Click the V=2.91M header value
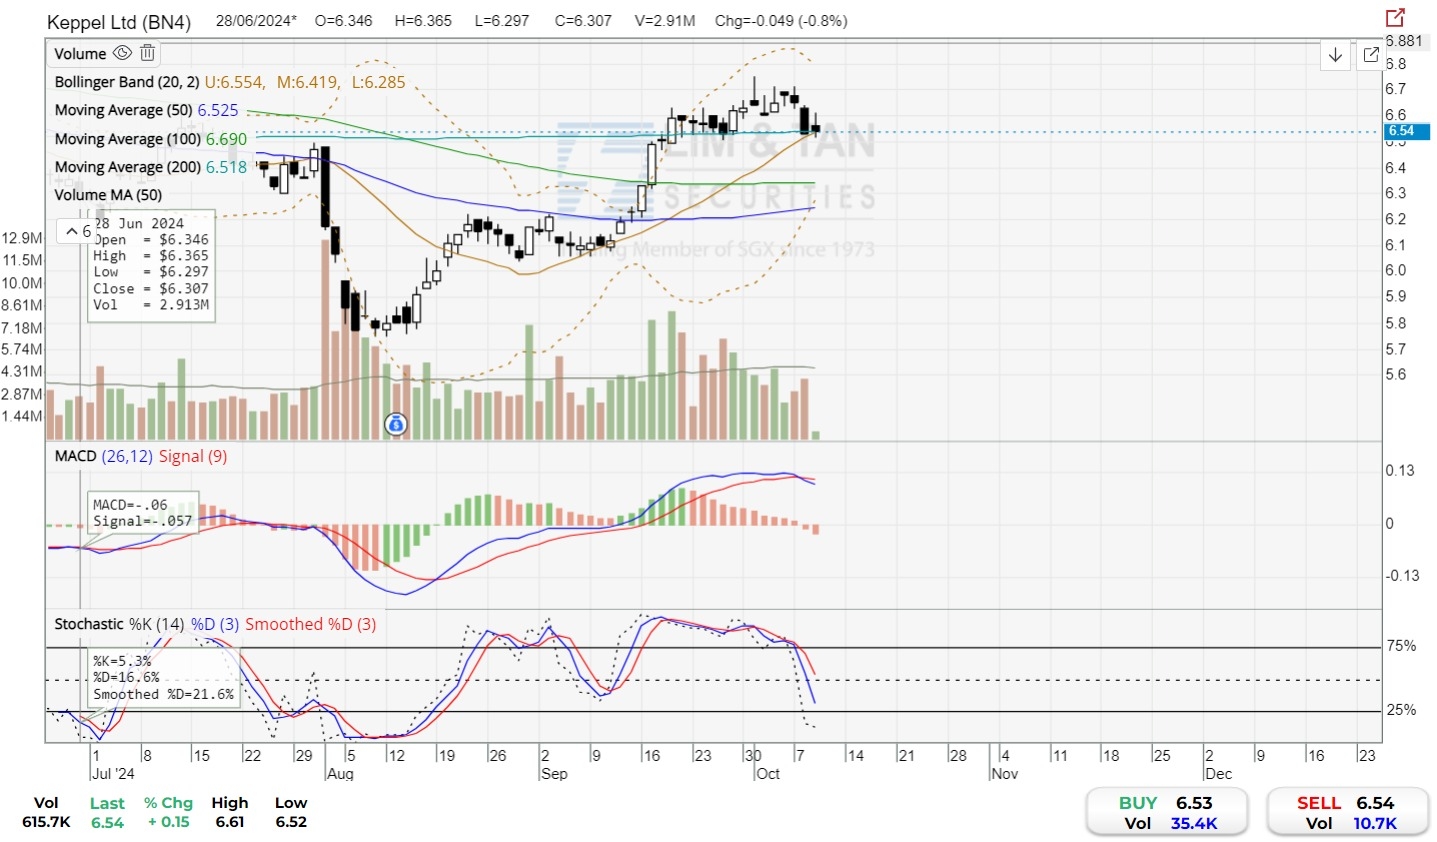The width and height of the screenshot is (1437, 842). pos(665,21)
